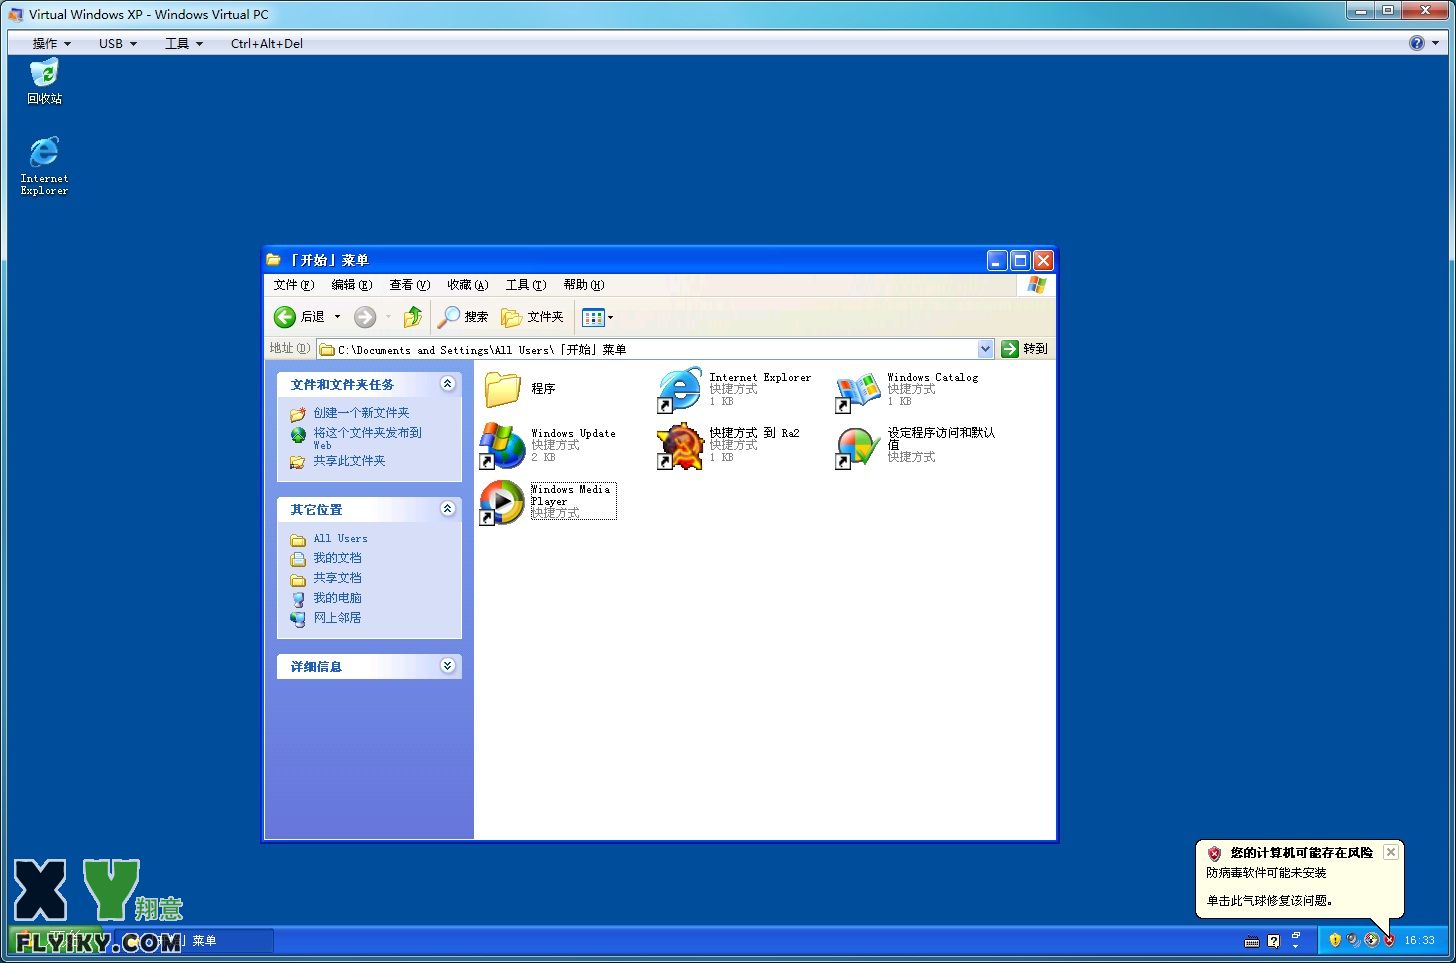This screenshot has width=1456, height=963.
Task: Toggle the Folders (文件夹) pane button
Action: point(533,317)
